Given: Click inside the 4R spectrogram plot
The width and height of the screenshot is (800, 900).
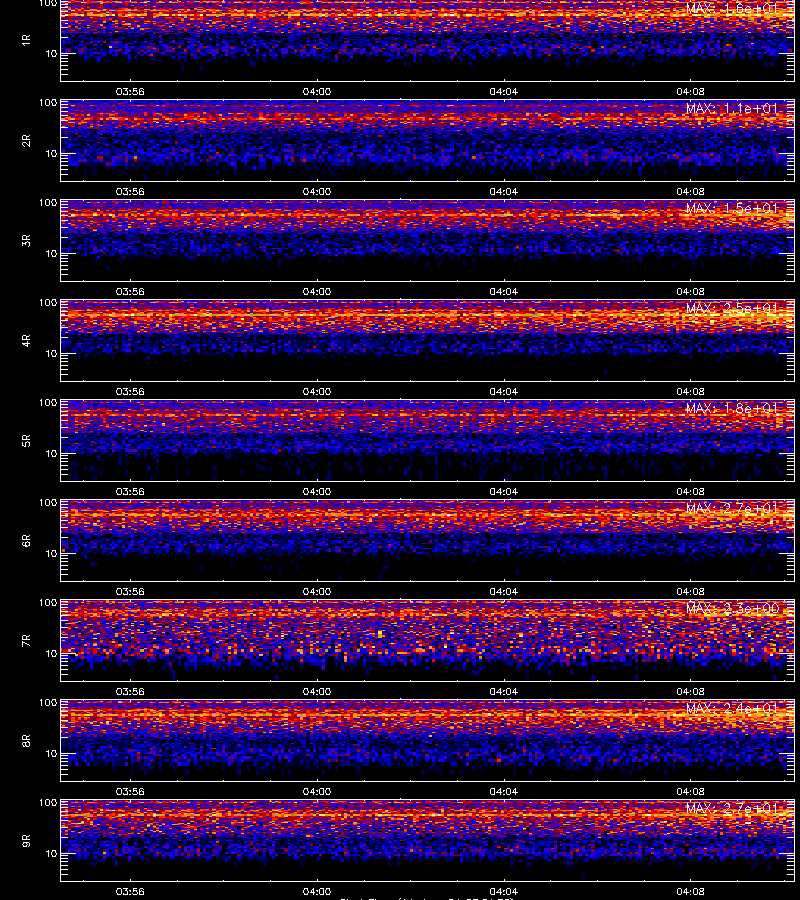Looking at the screenshot, I should [x=428, y=340].
